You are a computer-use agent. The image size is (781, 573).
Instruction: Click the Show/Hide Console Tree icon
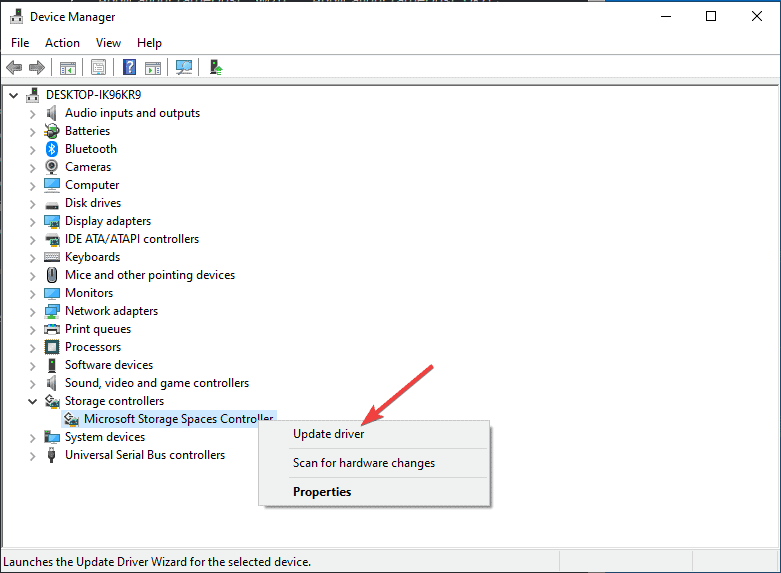coord(68,68)
